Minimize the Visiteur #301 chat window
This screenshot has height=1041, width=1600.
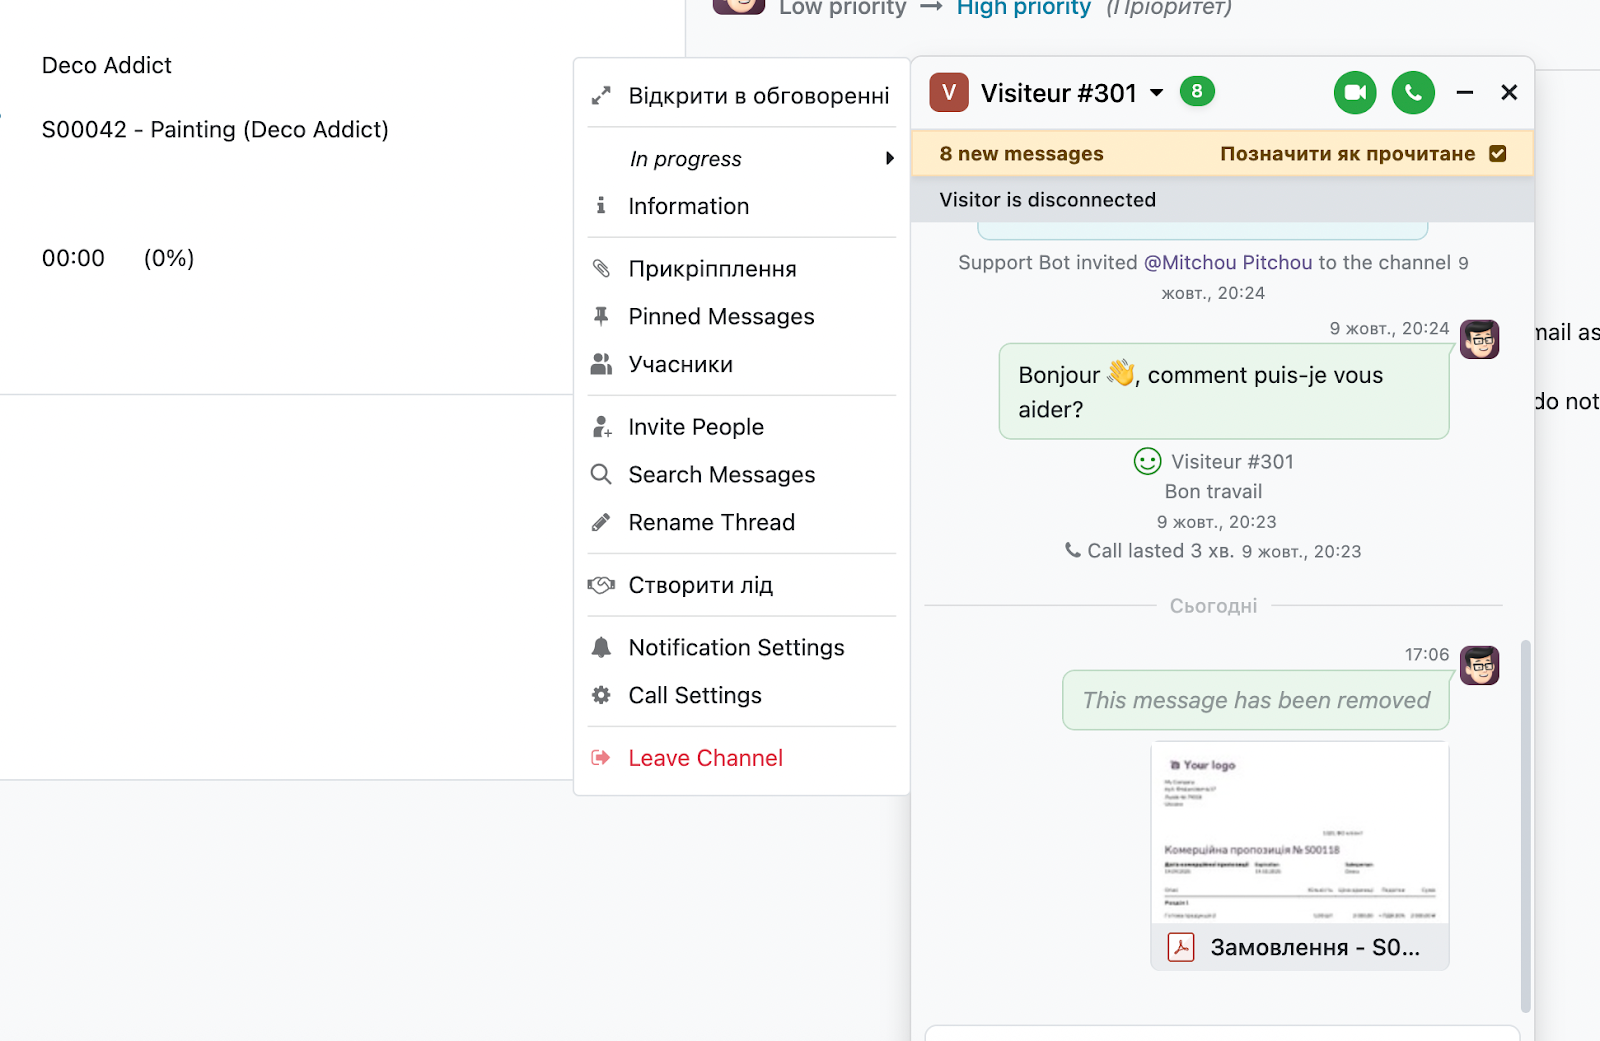[x=1465, y=93]
